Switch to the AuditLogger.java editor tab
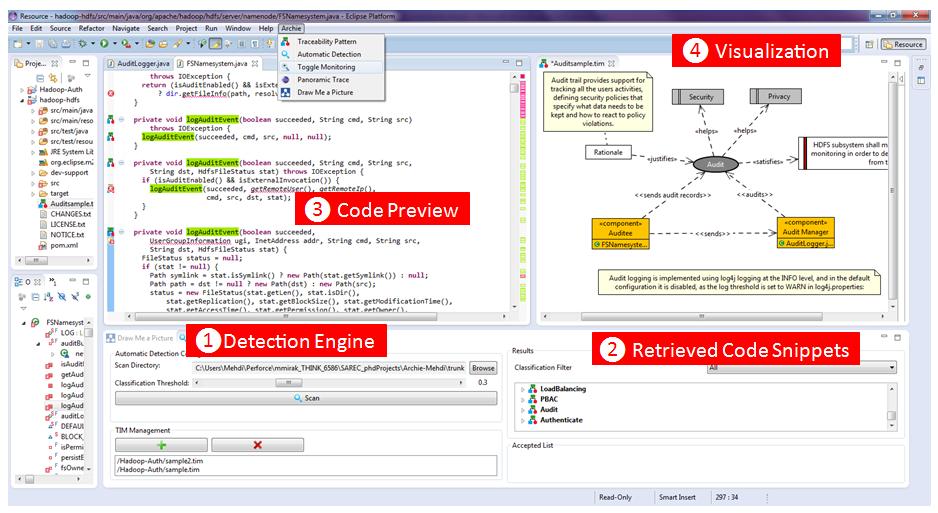Screen dimensions: 938x513 pos(138,63)
